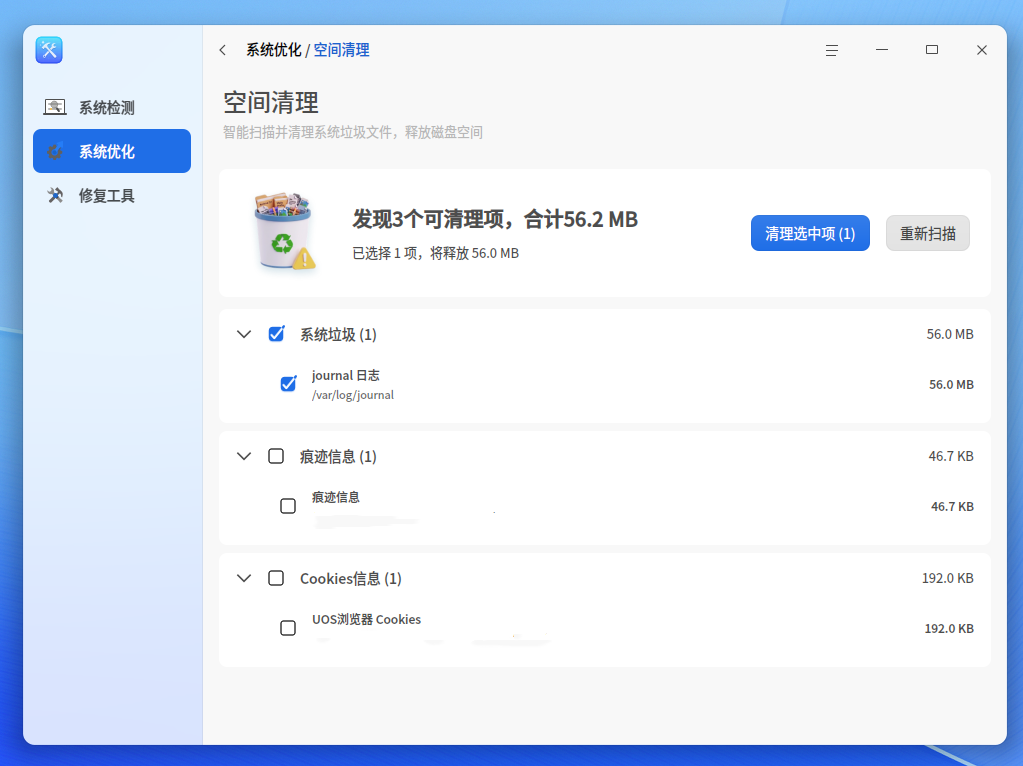
Task: Go back using the back arrow
Action: coord(223,50)
